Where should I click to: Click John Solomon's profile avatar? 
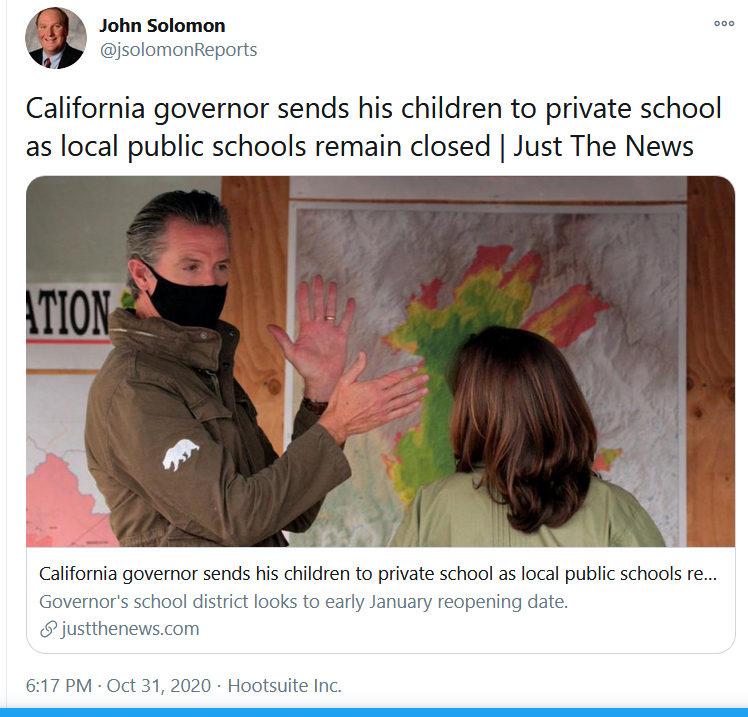(x=56, y=38)
